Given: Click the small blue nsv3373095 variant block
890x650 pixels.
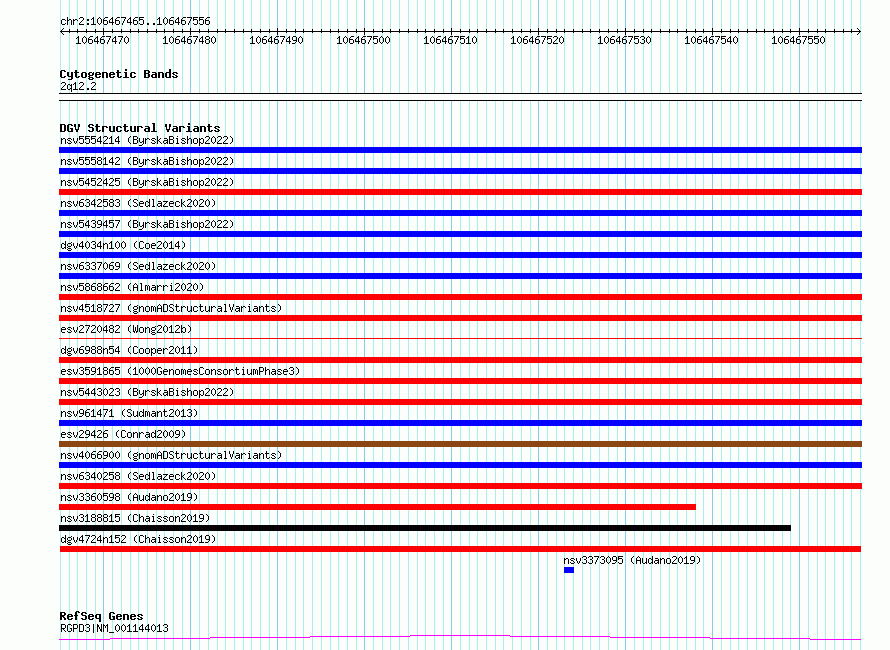Looking at the screenshot, I should [x=569, y=570].
